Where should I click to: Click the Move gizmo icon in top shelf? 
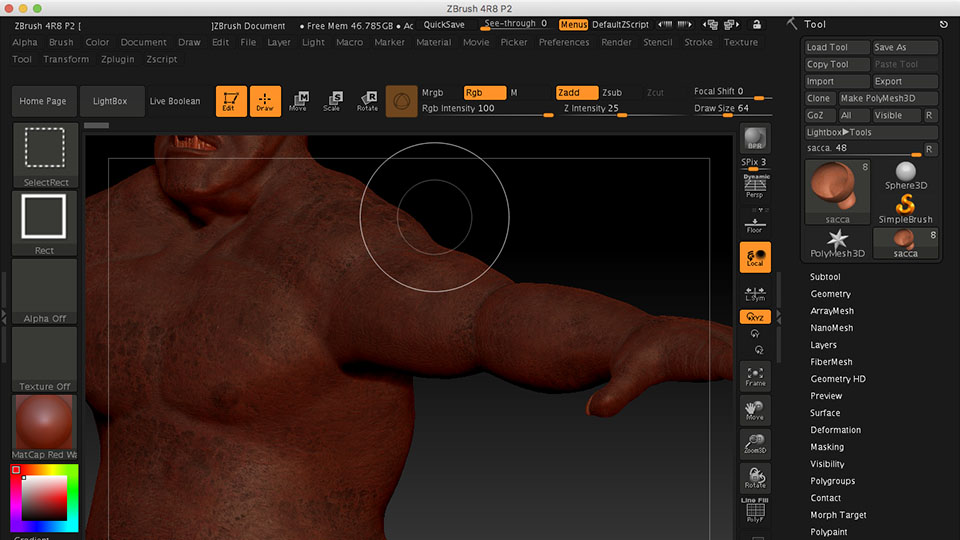click(298, 101)
